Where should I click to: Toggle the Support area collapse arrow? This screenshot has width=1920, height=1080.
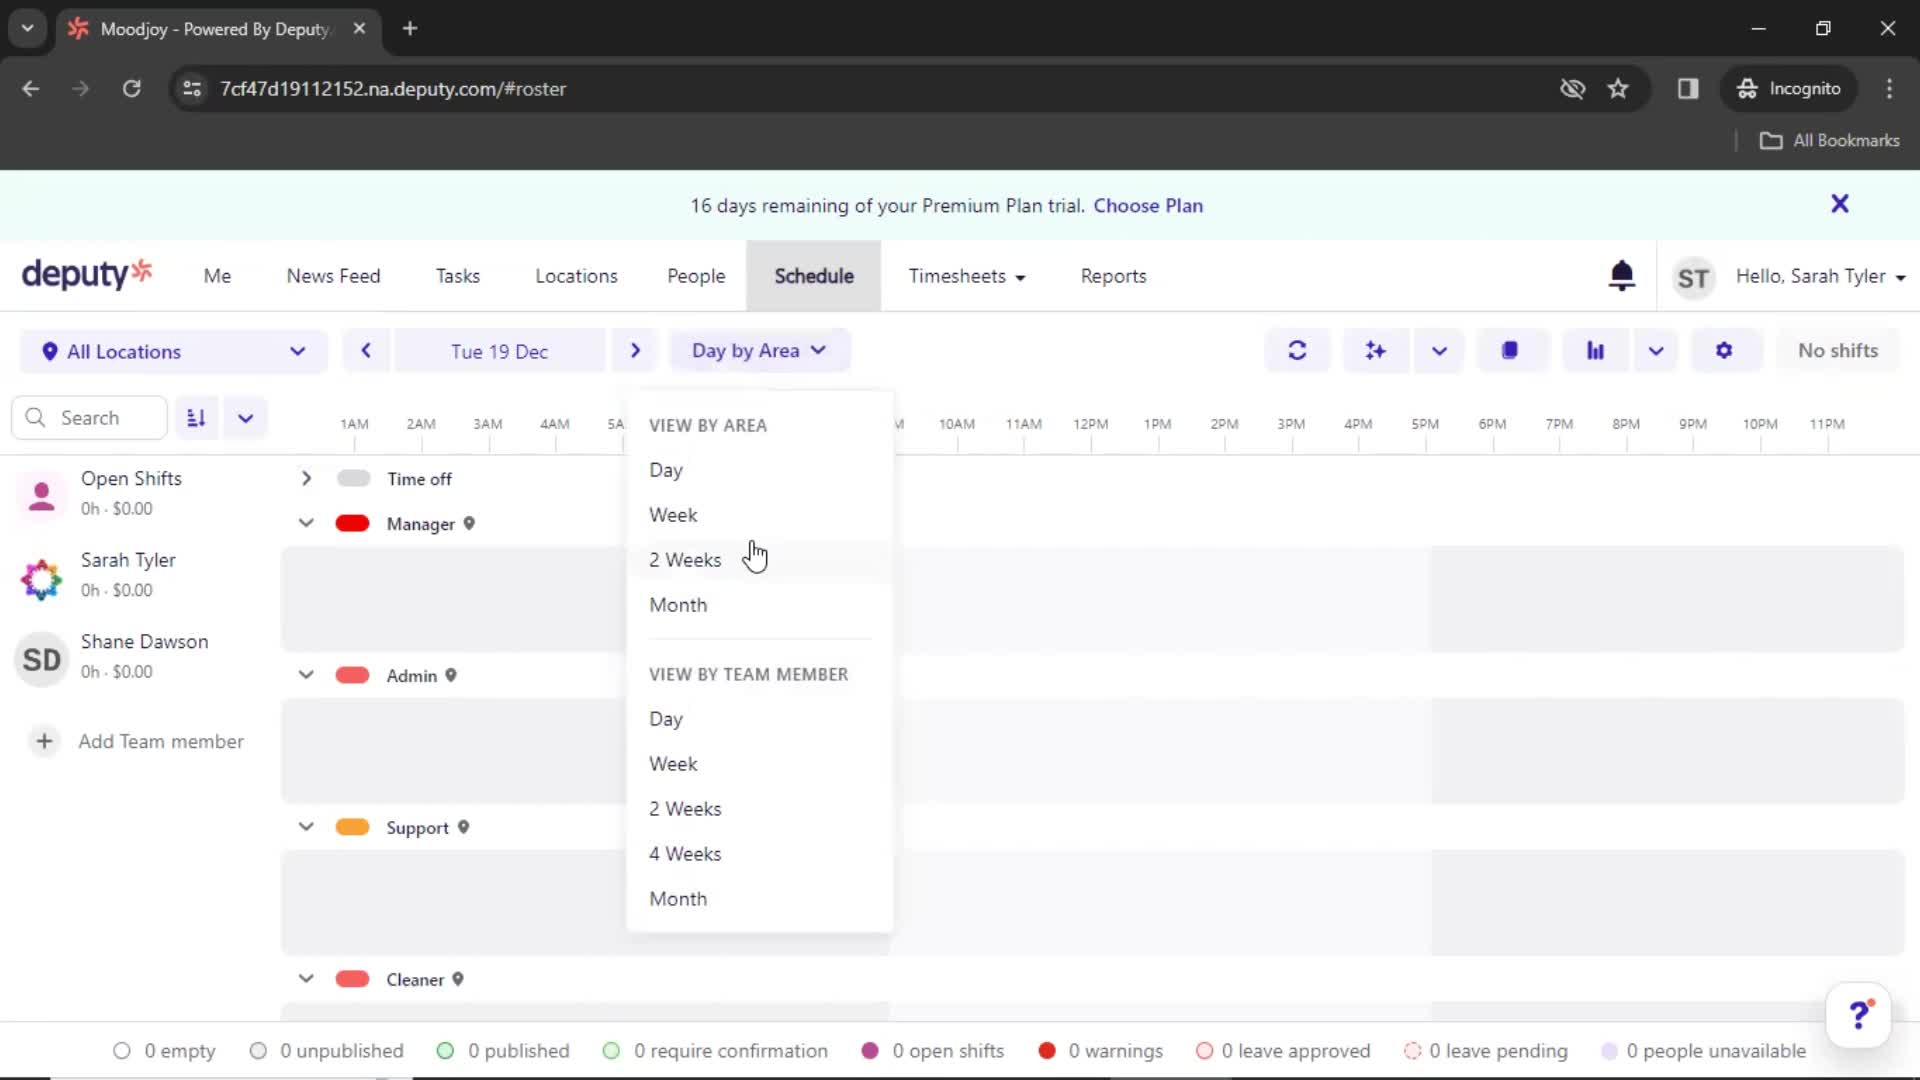(x=303, y=827)
